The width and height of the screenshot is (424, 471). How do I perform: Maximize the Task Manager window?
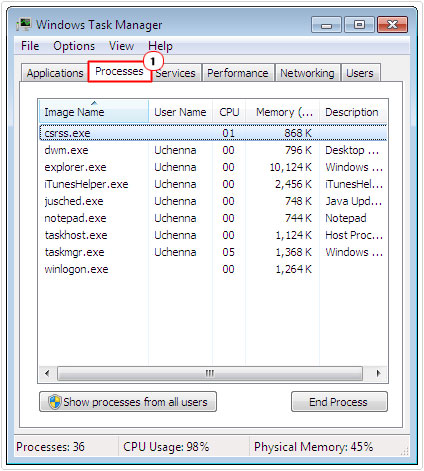[359, 25]
